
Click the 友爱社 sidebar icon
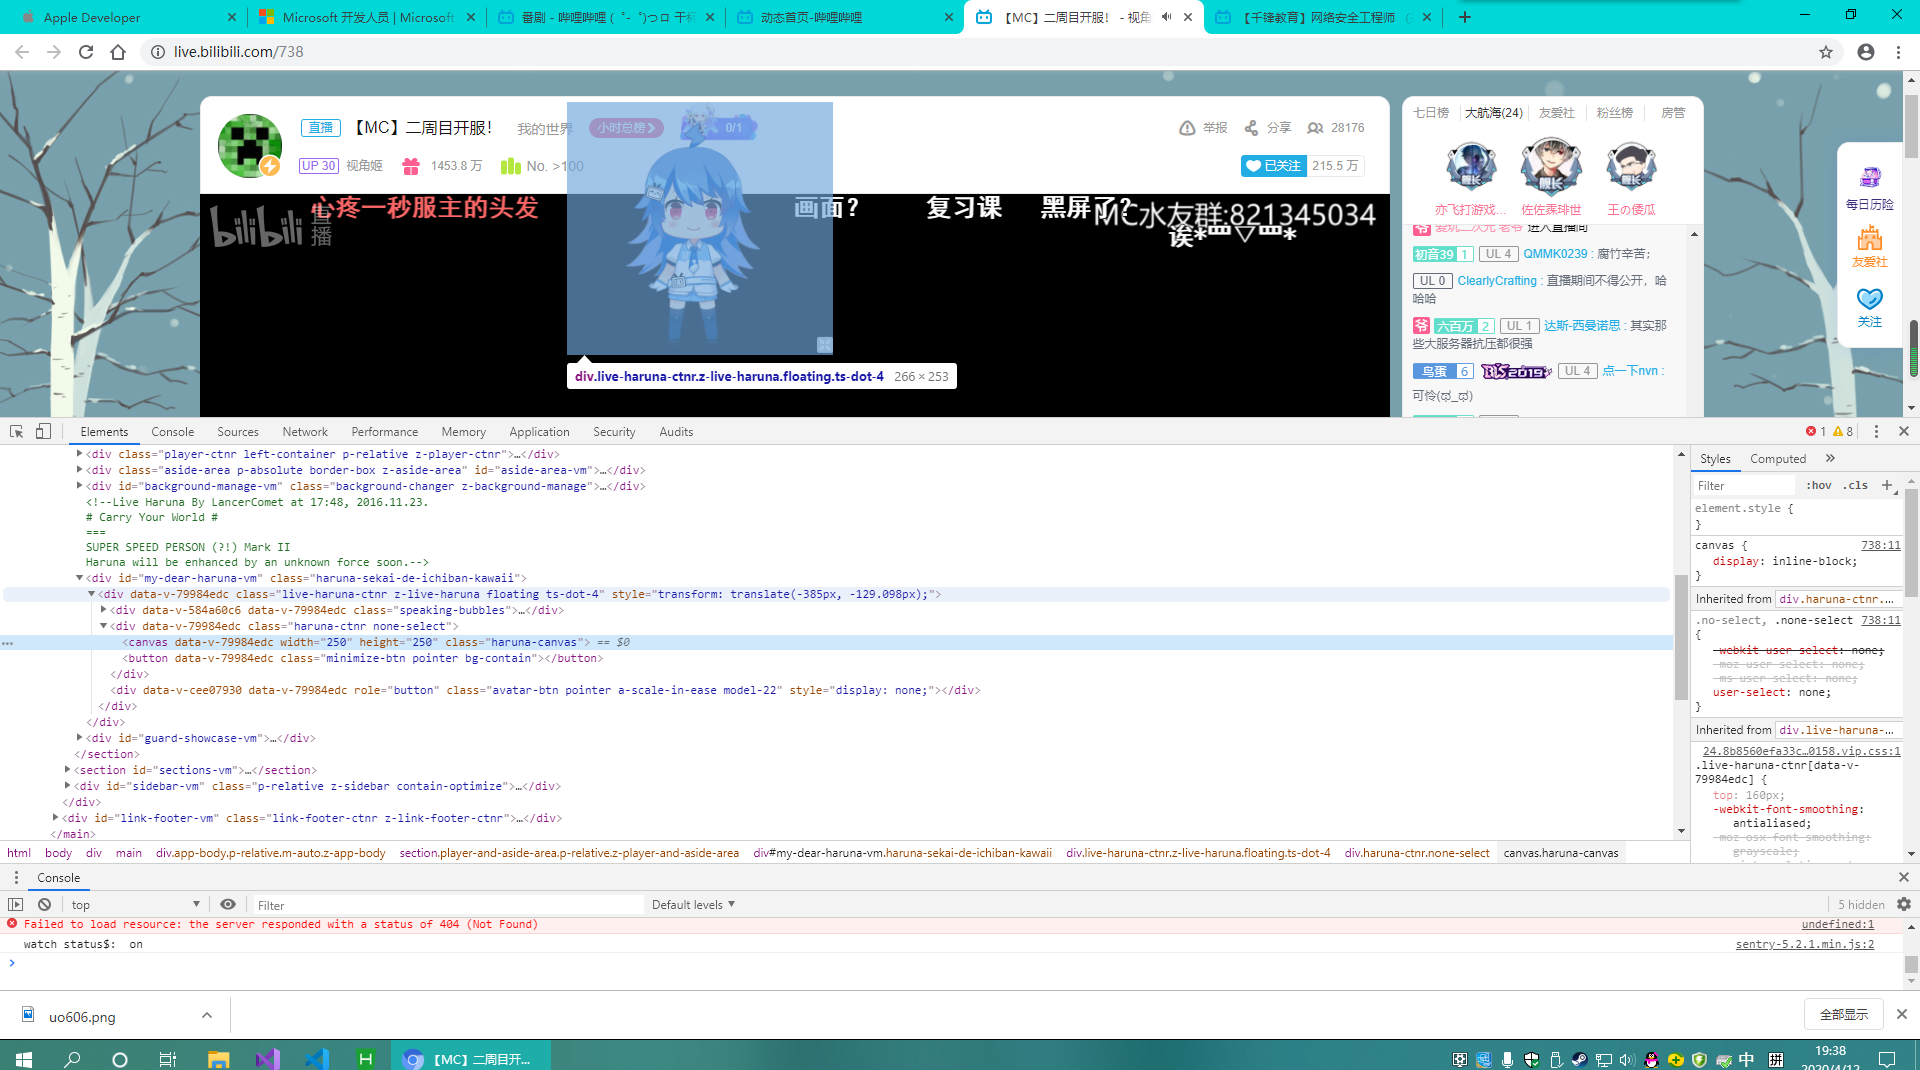coord(1869,238)
